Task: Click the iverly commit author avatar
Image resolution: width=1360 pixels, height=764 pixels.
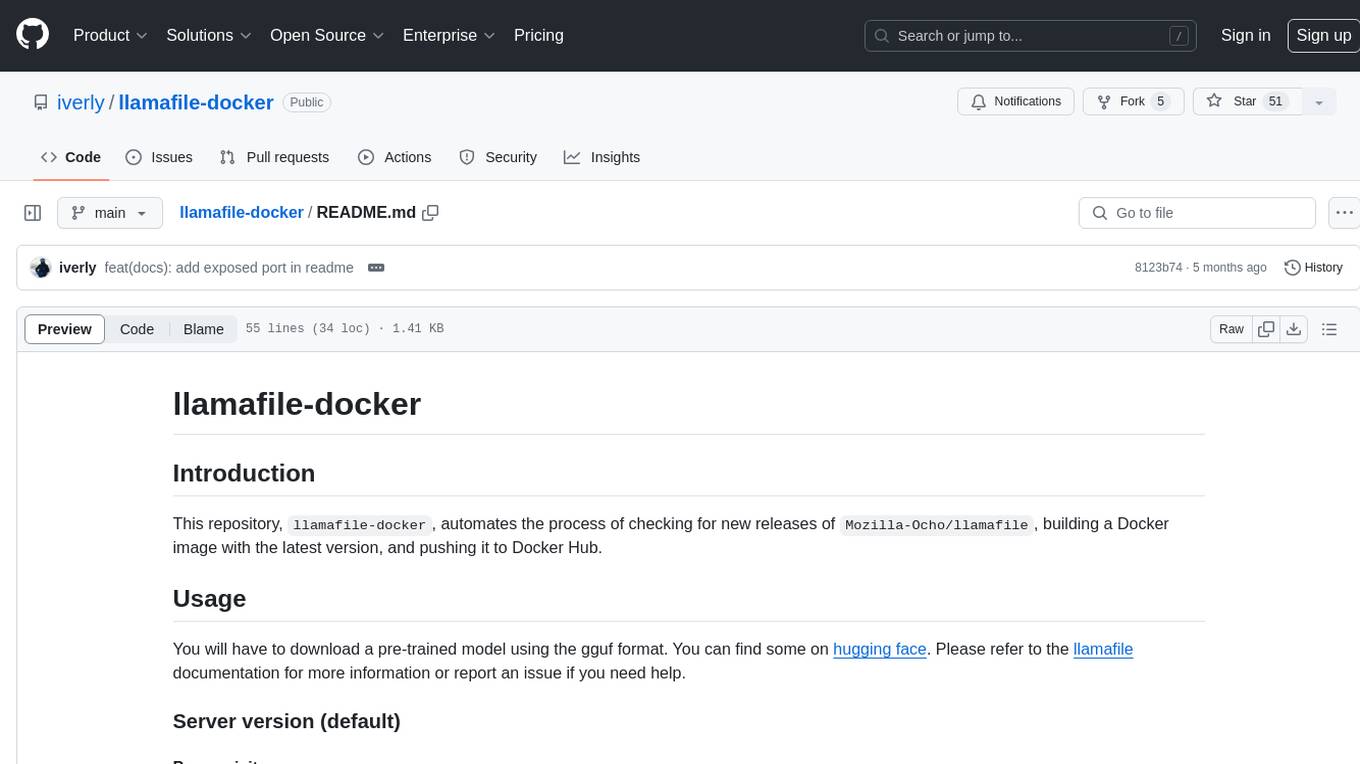Action: [x=41, y=268]
